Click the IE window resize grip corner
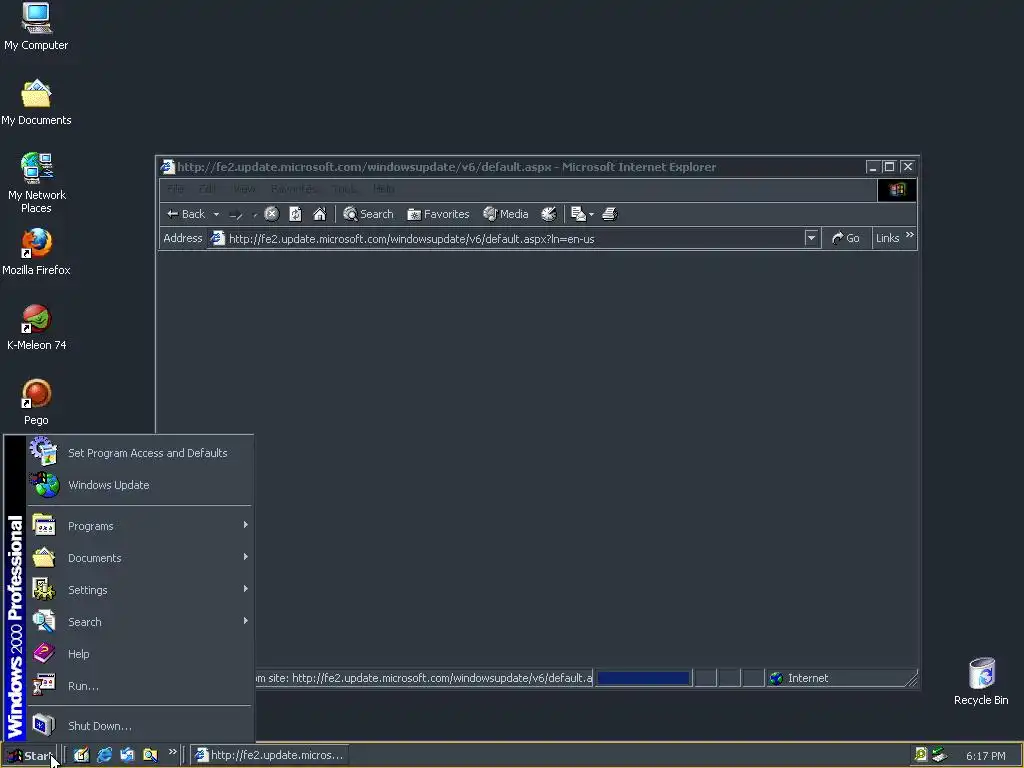 click(912, 680)
